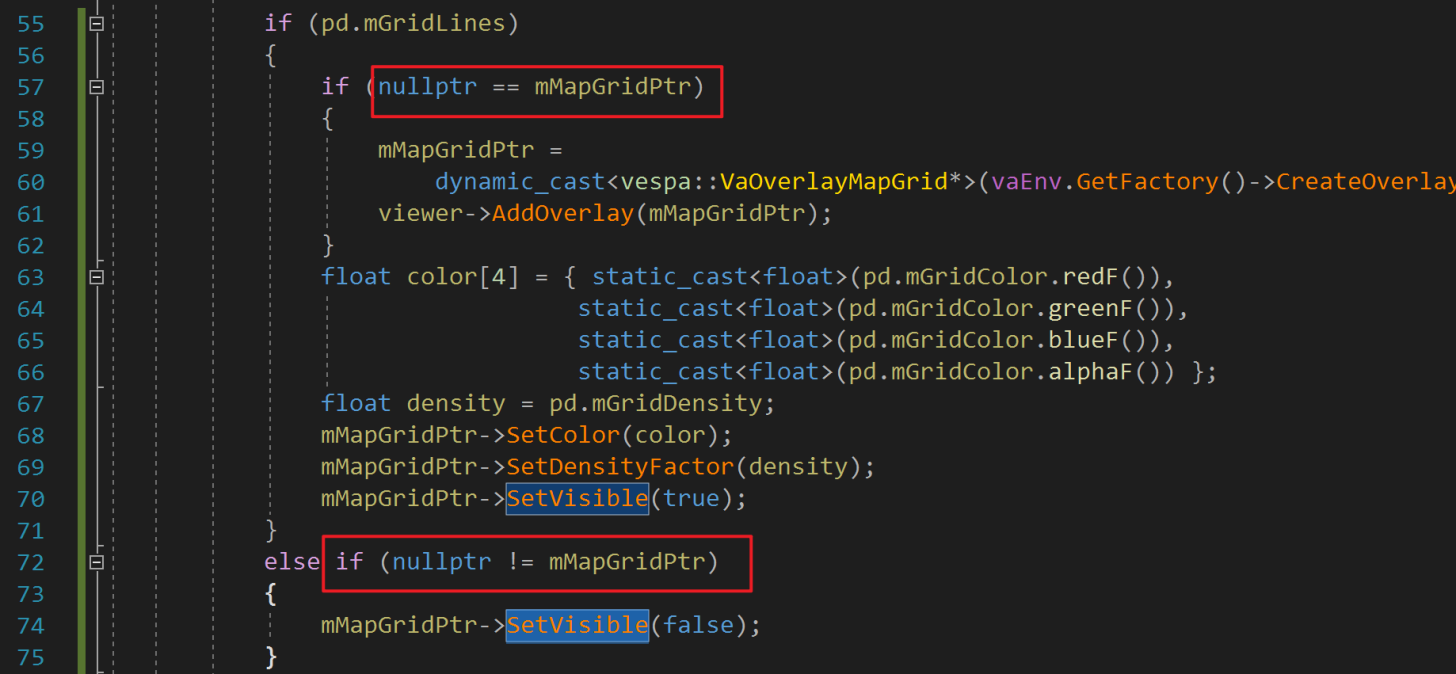Click the VaOverlayMapGrid type name

(x=834, y=182)
